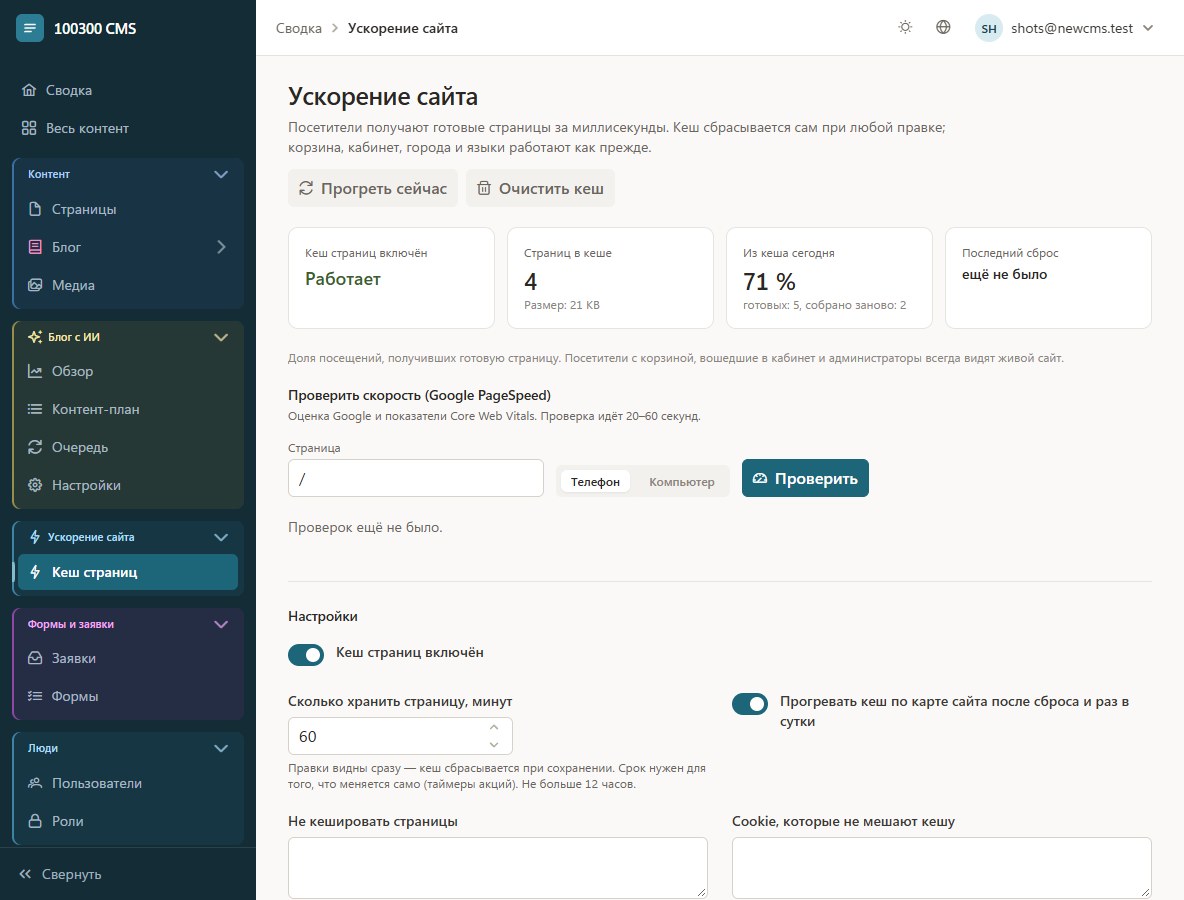The height and width of the screenshot is (900, 1184).
Task: Collapse the Формы и заявки section
Action: 220,624
